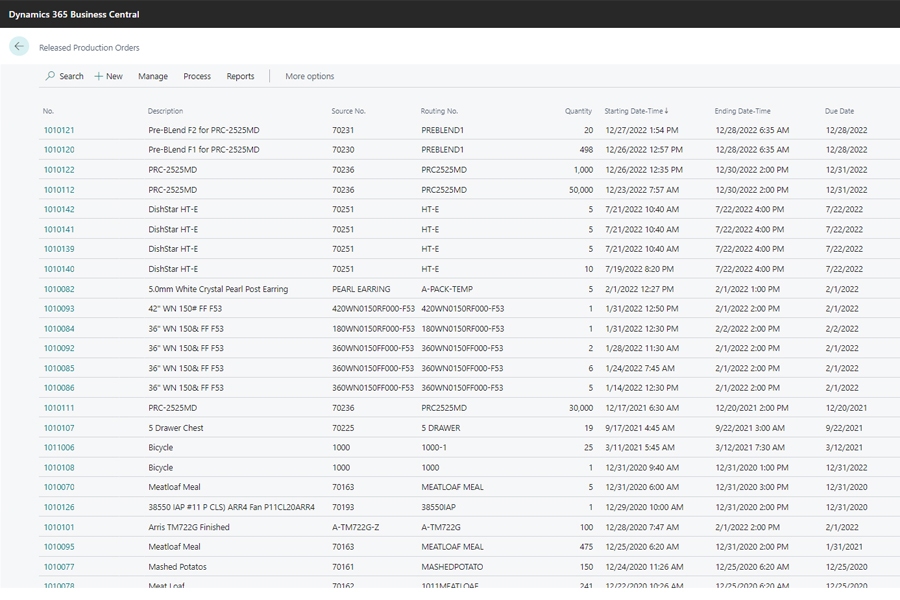Open production order 1010112

59,190
